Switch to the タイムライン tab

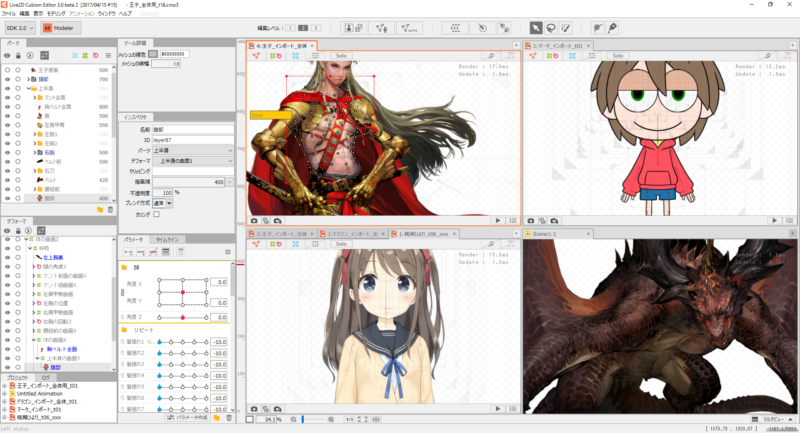click(167, 239)
